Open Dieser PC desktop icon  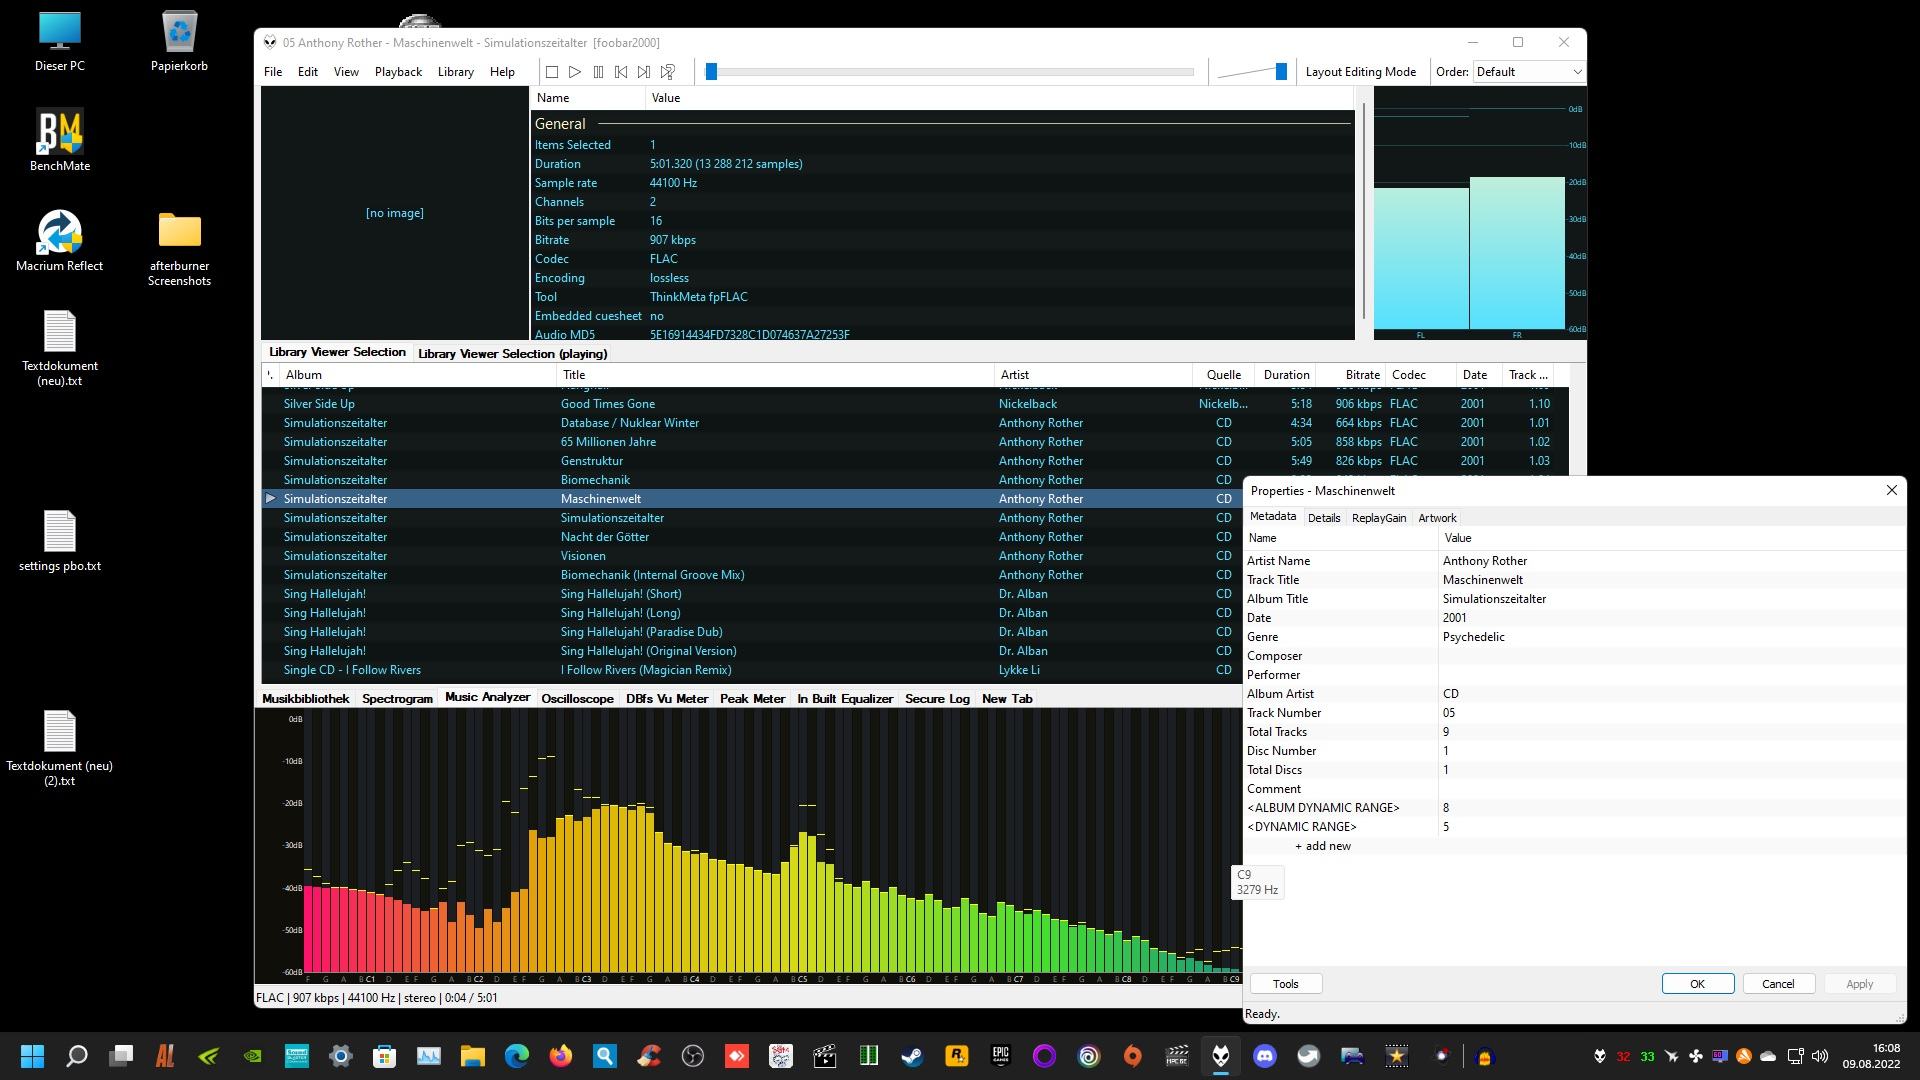click(60, 42)
